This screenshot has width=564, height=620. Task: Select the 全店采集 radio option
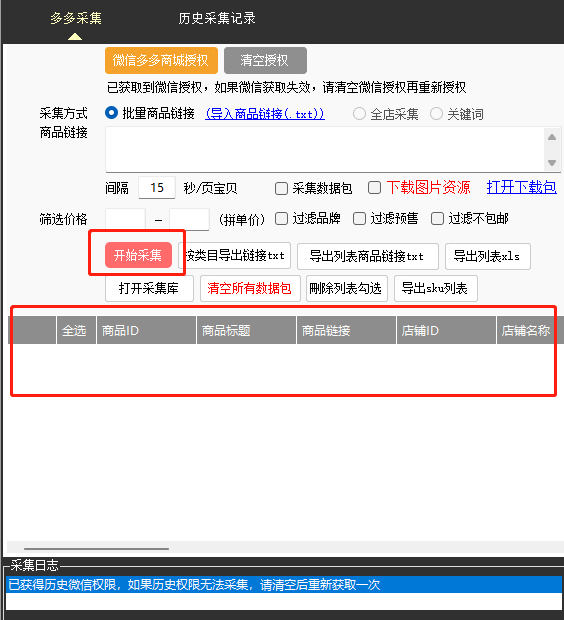pyautogui.click(x=359, y=114)
